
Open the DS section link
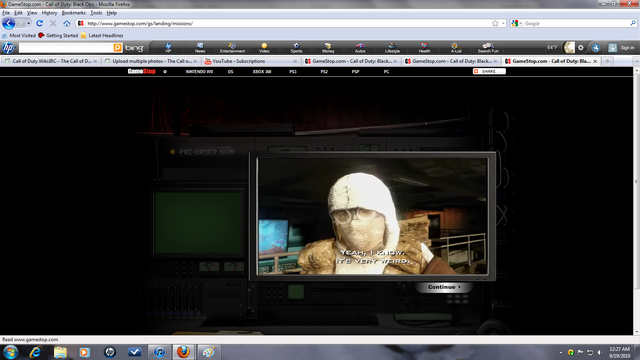(231, 71)
